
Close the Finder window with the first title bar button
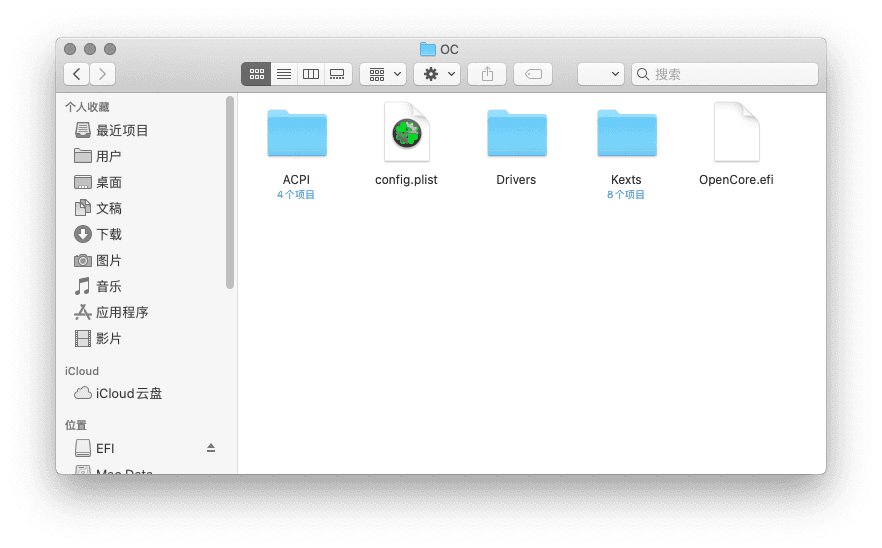pos(70,49)
